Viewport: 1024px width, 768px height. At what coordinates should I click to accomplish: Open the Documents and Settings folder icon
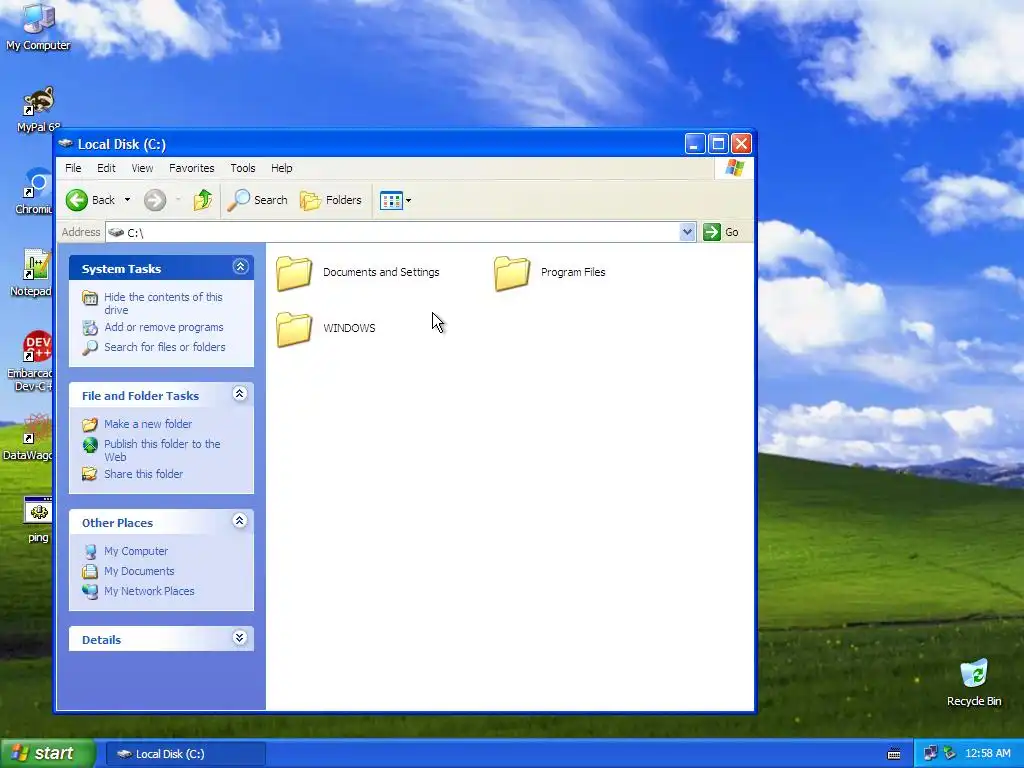pos(294,273)
